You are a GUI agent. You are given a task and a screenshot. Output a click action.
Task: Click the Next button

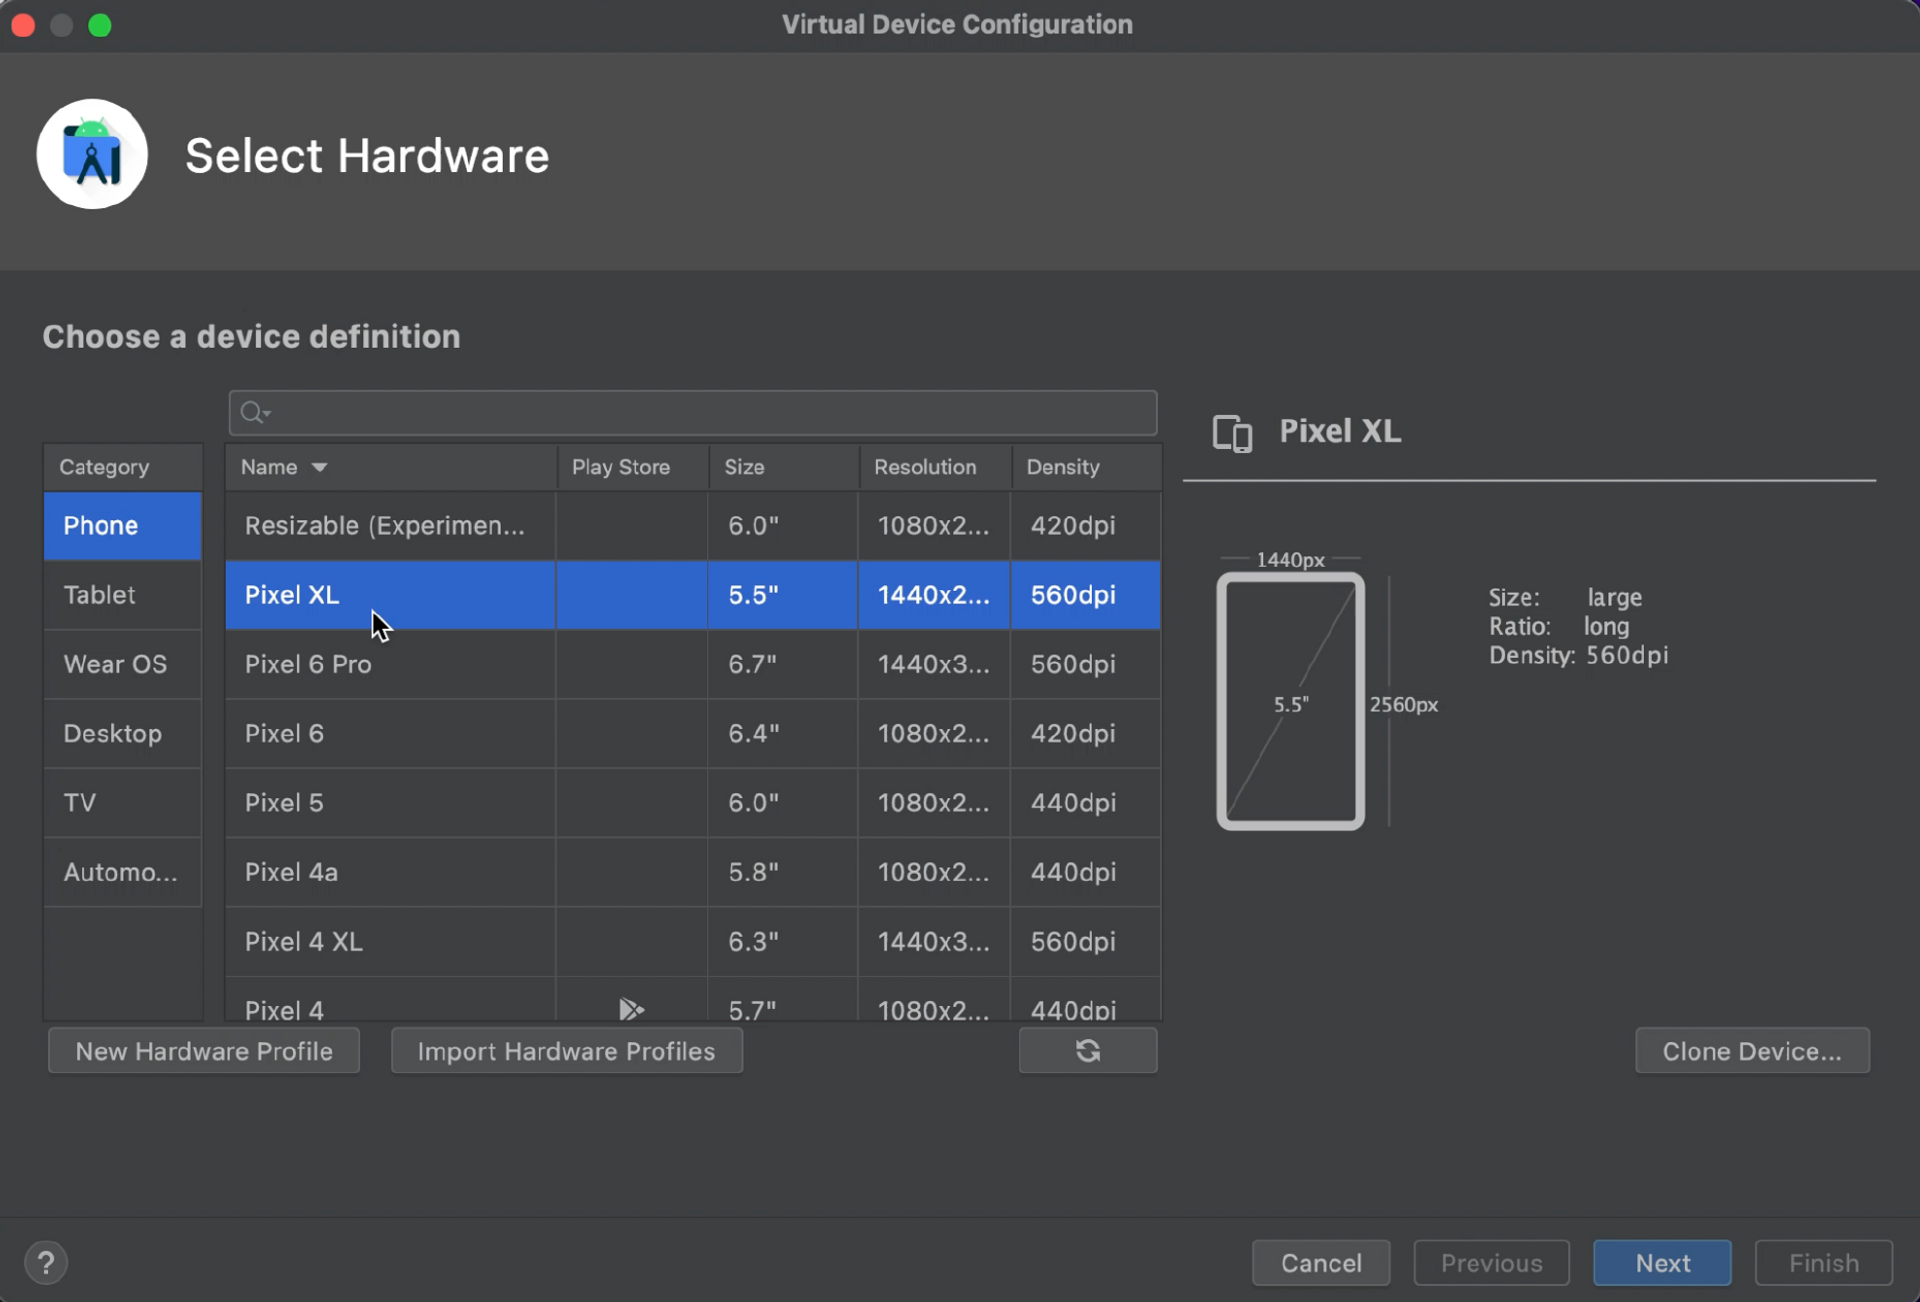click(x=1662, y=1262)
